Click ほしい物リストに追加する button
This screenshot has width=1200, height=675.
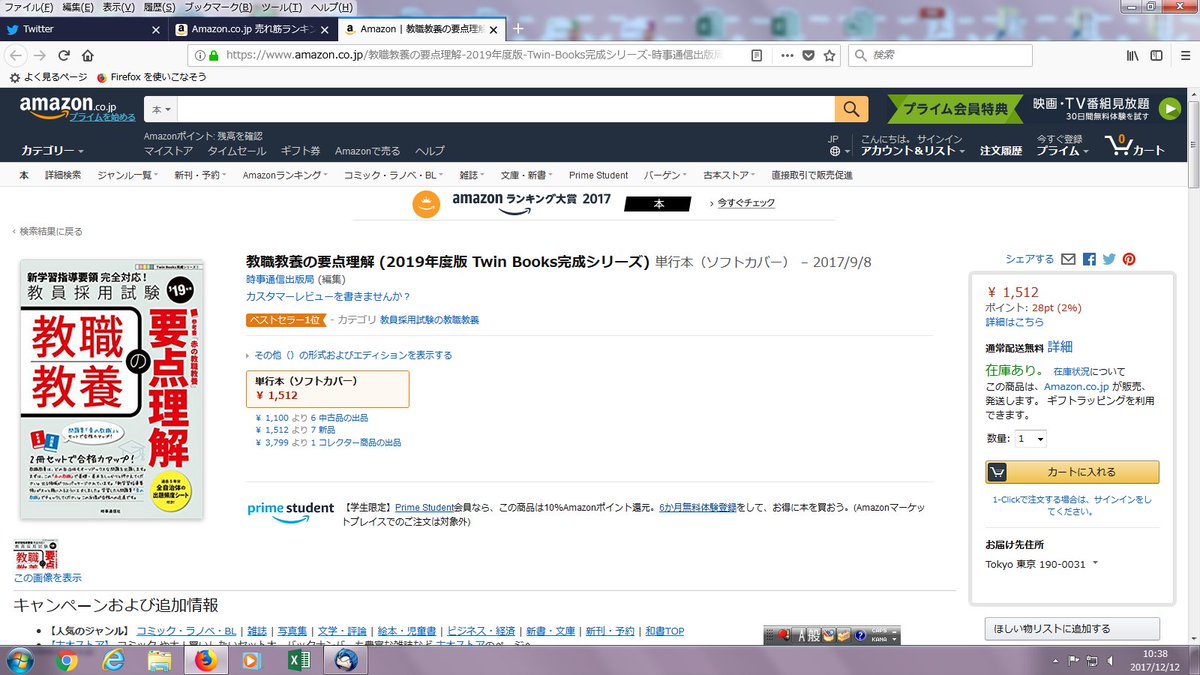click(x=1072, y=629)
